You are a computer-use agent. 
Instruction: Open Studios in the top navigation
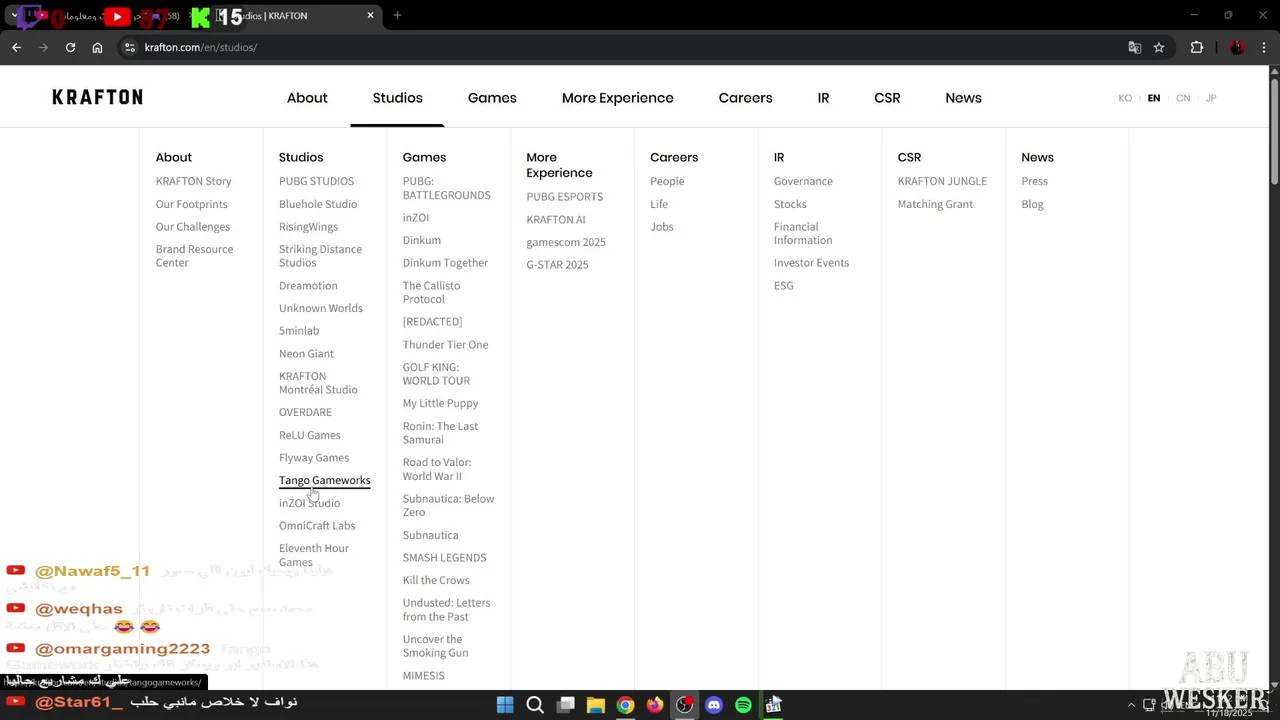tap(397, 98)
